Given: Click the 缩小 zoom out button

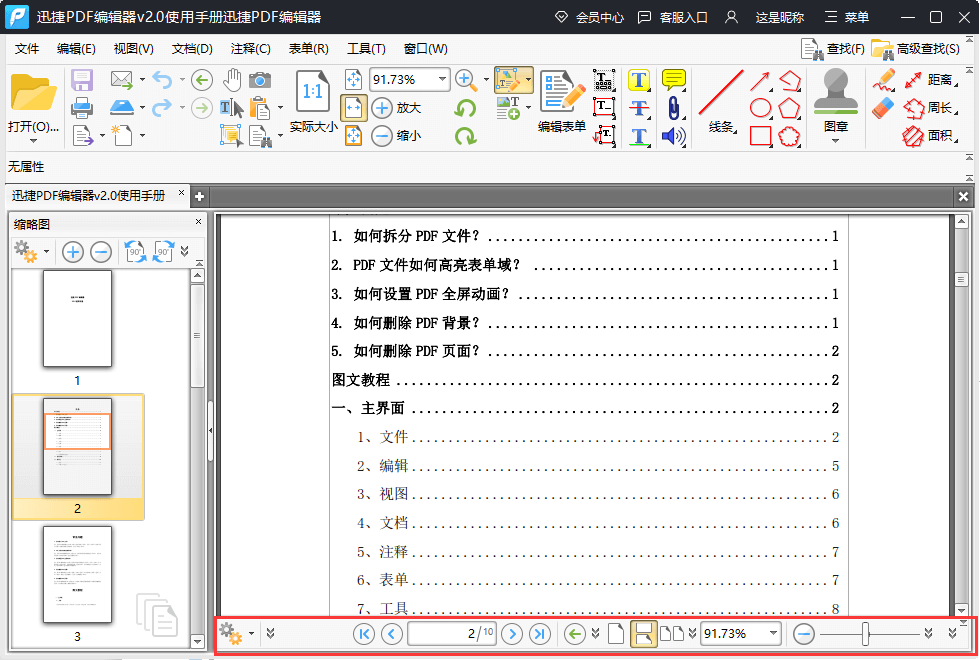Looking at the screenshot, I should (396, 136).
